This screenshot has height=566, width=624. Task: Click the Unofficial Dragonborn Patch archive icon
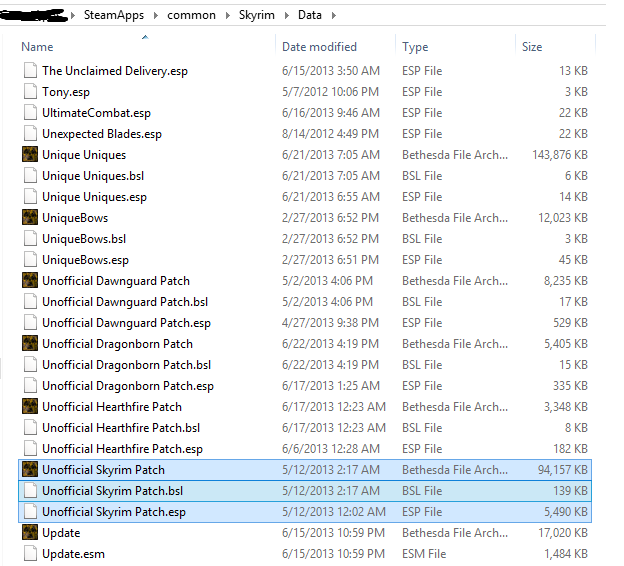point(30,344)
